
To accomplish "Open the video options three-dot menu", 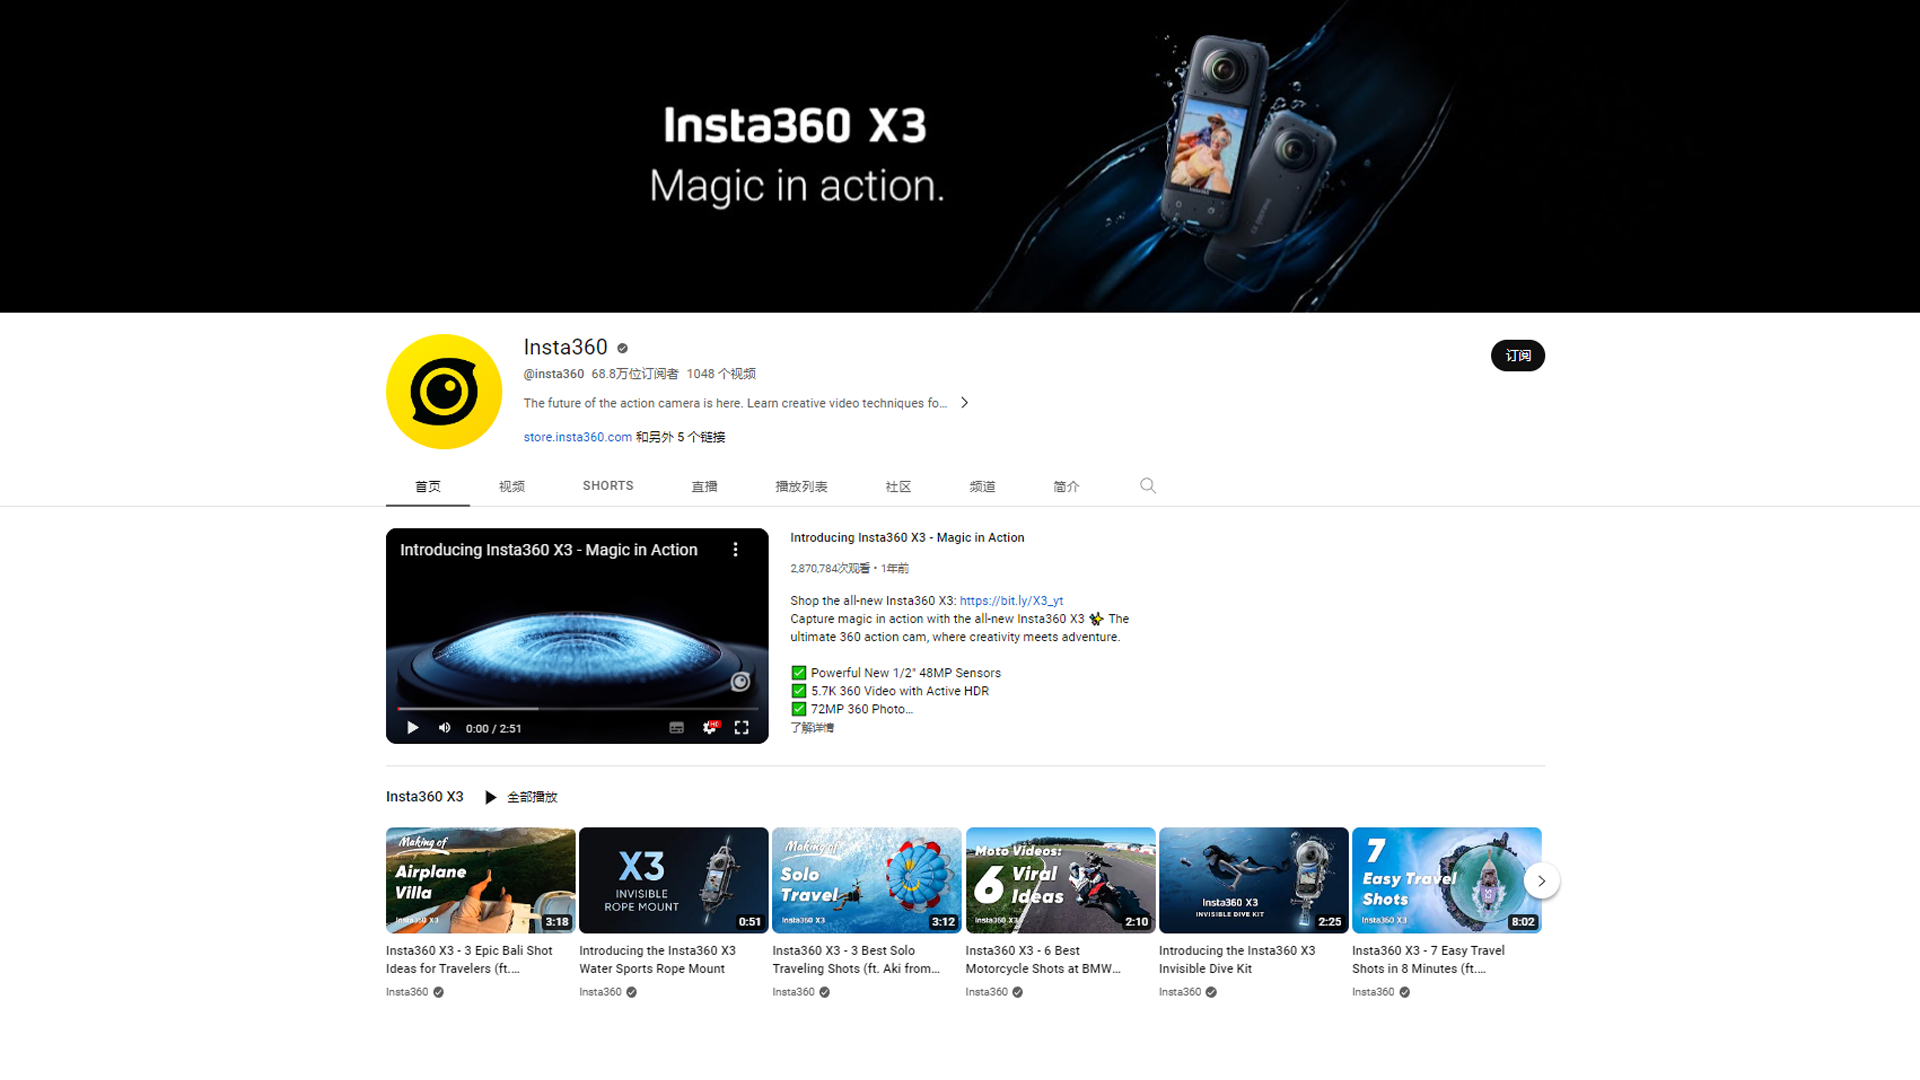I will click(x=736, y=549).
